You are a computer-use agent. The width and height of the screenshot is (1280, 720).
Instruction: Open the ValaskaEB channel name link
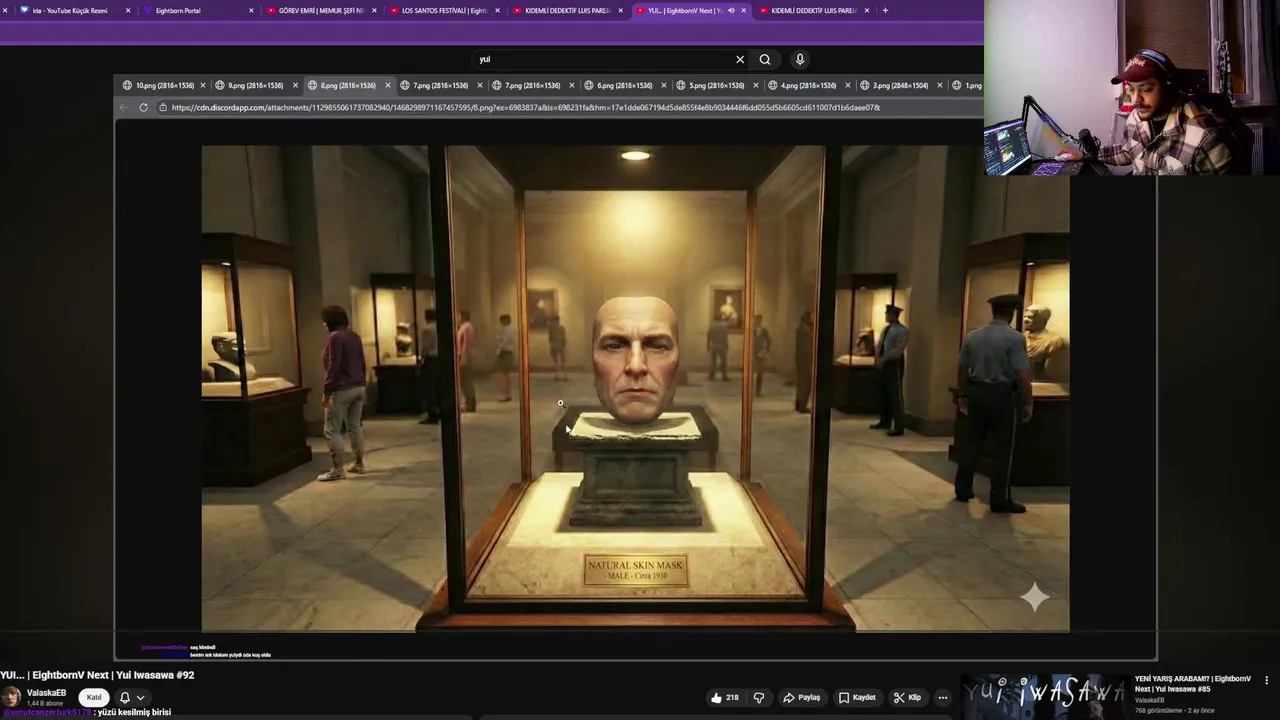point(46,692)
